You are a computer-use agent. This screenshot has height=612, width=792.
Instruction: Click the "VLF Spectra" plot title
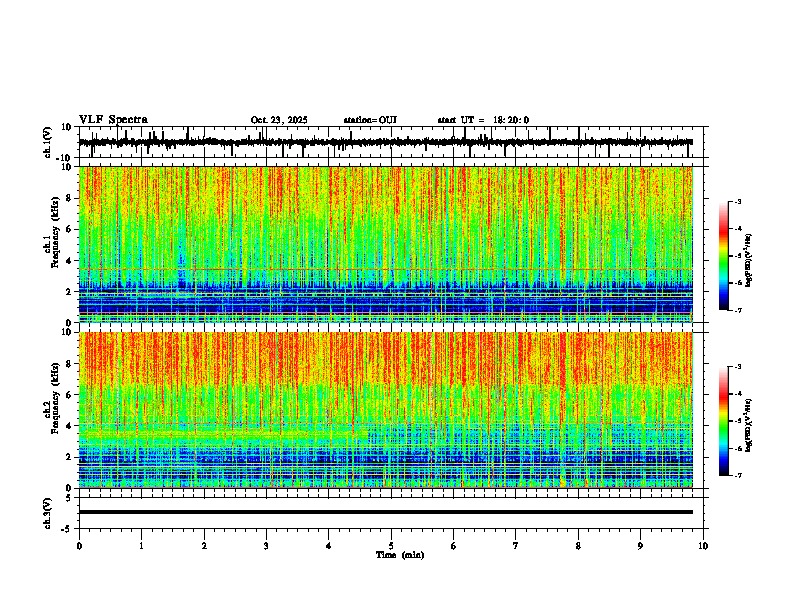pos(113,120)
